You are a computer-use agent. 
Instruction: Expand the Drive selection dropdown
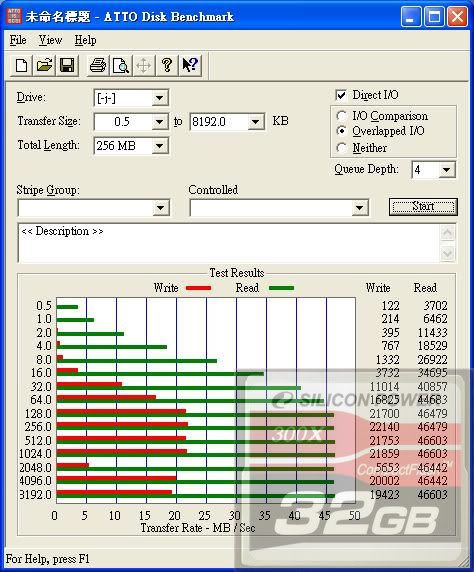pos(159,98)
